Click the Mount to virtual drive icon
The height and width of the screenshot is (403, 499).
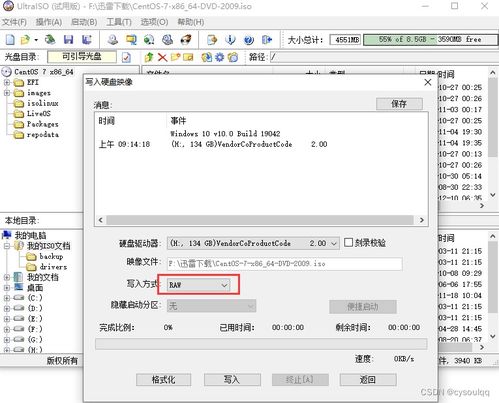[167, 40]
